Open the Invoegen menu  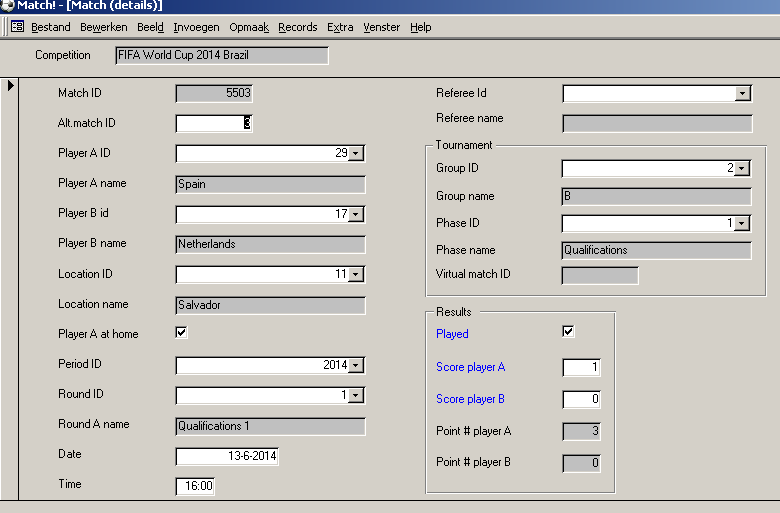196,27
